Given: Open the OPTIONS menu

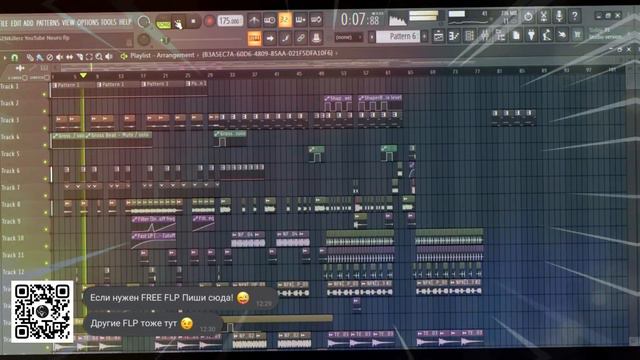Looking at the screenshot, I should tap(88, 22).
